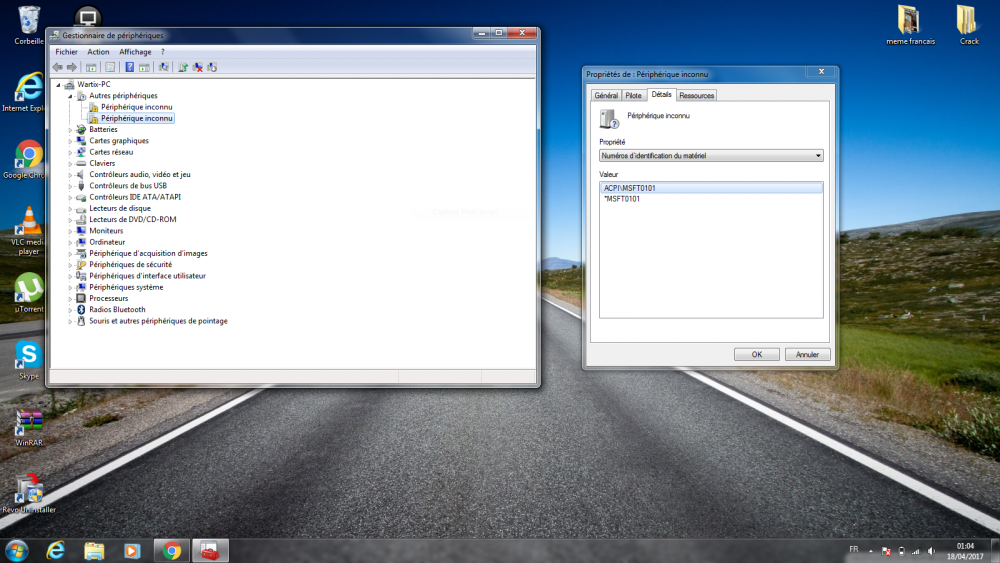Click the meme francais desktop folder
The image size is (1000, 563).
[910, 26]
